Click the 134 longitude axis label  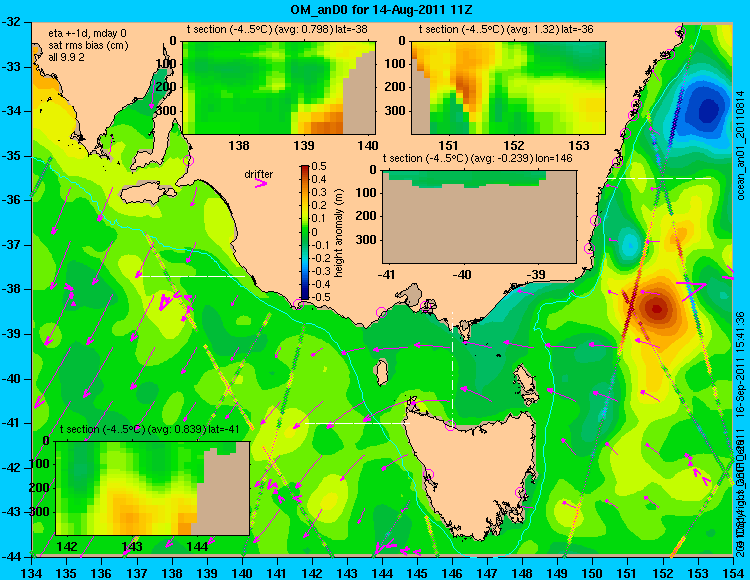pos(32,573)
